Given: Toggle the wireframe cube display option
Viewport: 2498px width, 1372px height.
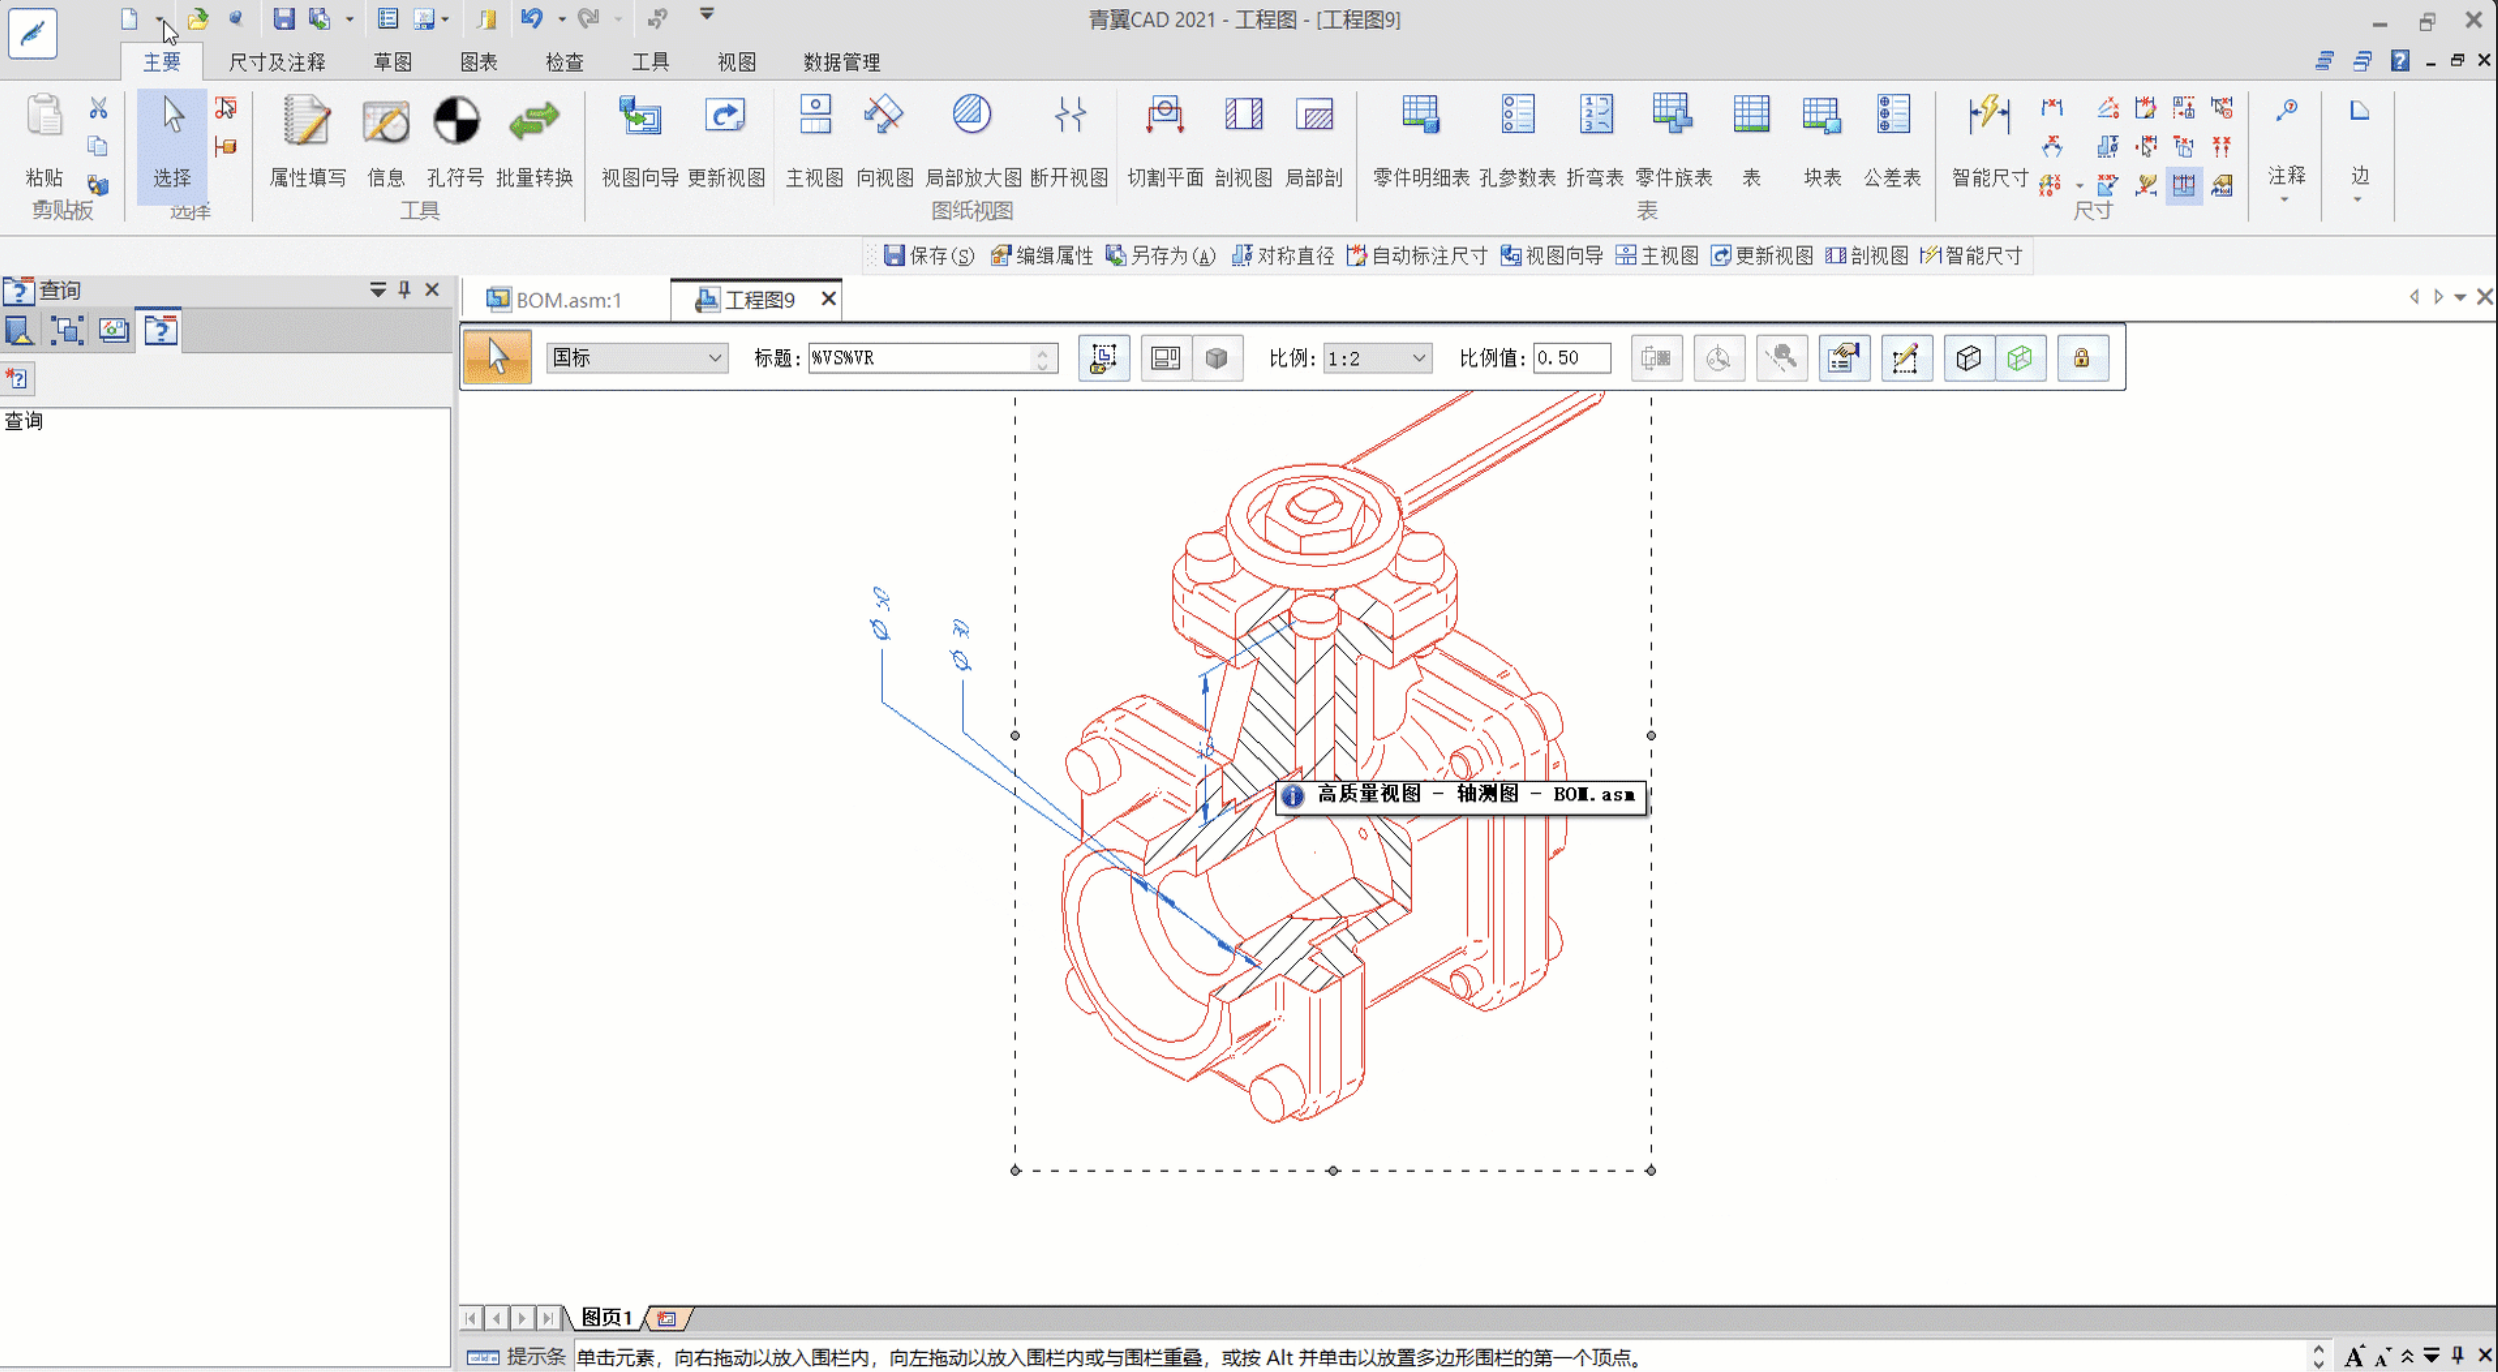Looking at the screenshot, I should pyautogui.click(x=1968, y=358).
